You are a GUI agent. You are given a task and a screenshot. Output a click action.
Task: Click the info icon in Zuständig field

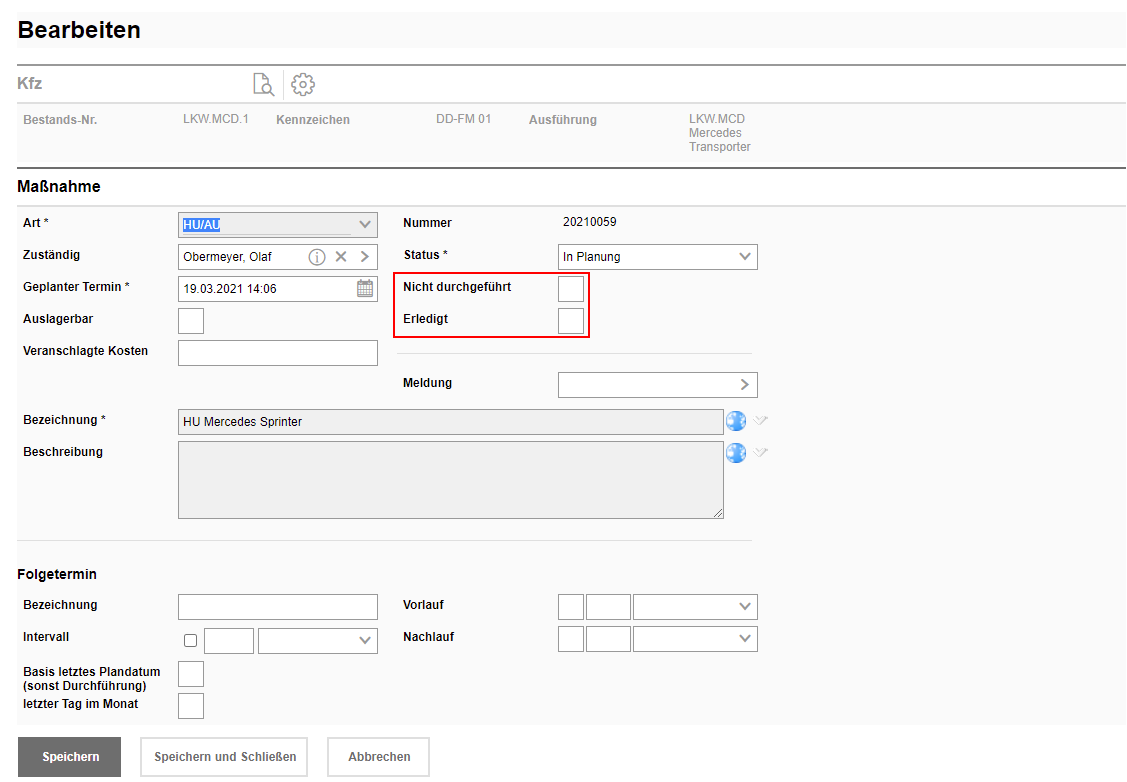click(x=317, y=257)
